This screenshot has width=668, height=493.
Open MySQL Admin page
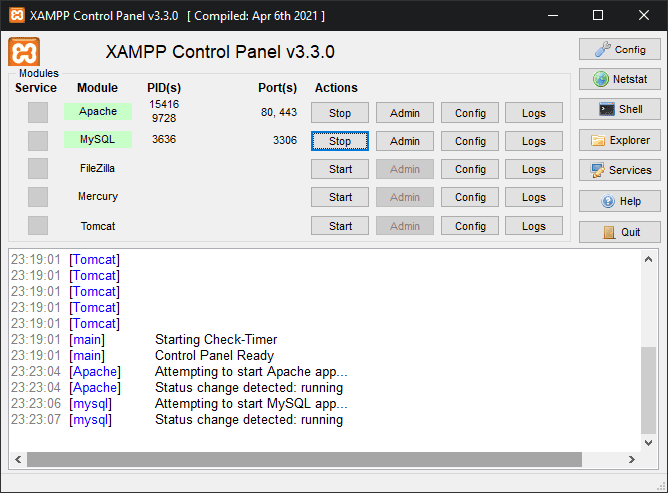pos(405,141)
